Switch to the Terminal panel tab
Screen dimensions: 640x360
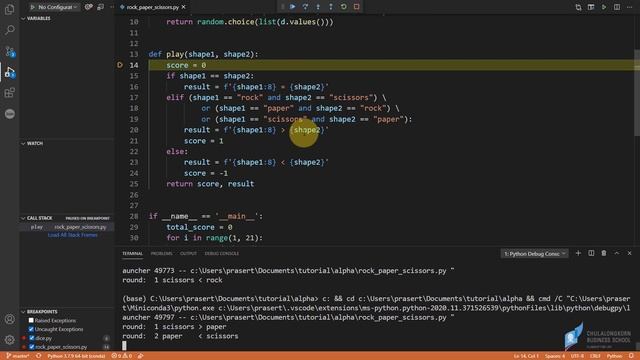click(132, 253)
